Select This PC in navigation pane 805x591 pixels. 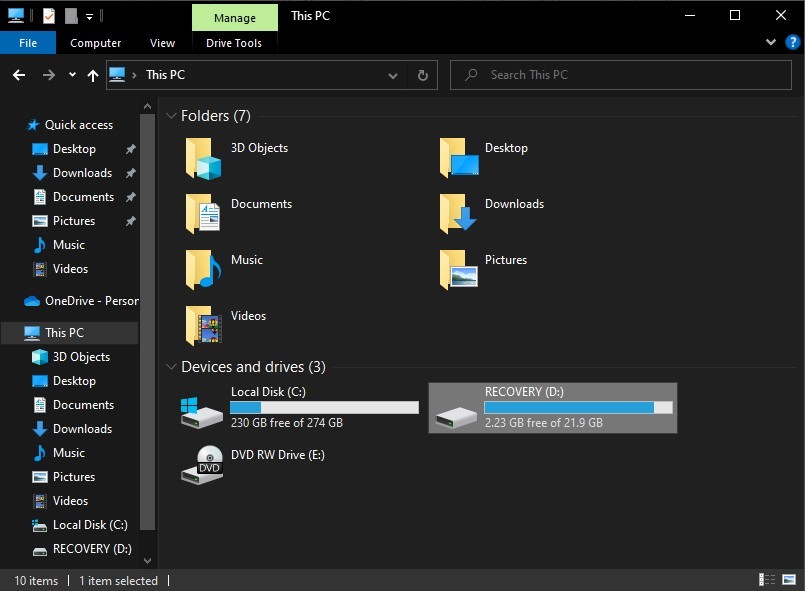click(x=70, y=333)
